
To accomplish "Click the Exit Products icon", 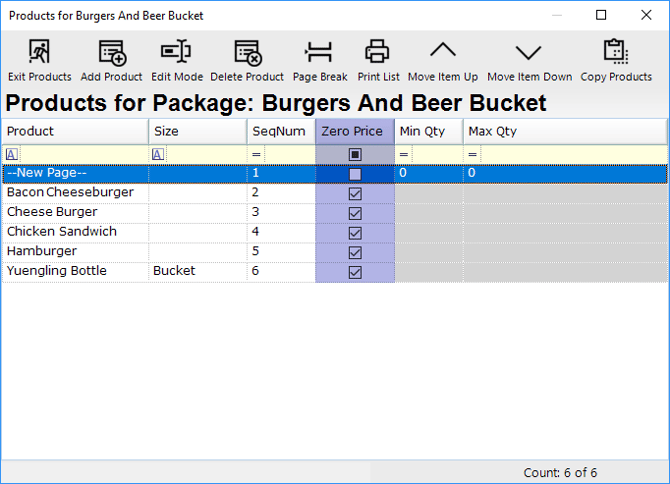I will (x=39, y=52).
